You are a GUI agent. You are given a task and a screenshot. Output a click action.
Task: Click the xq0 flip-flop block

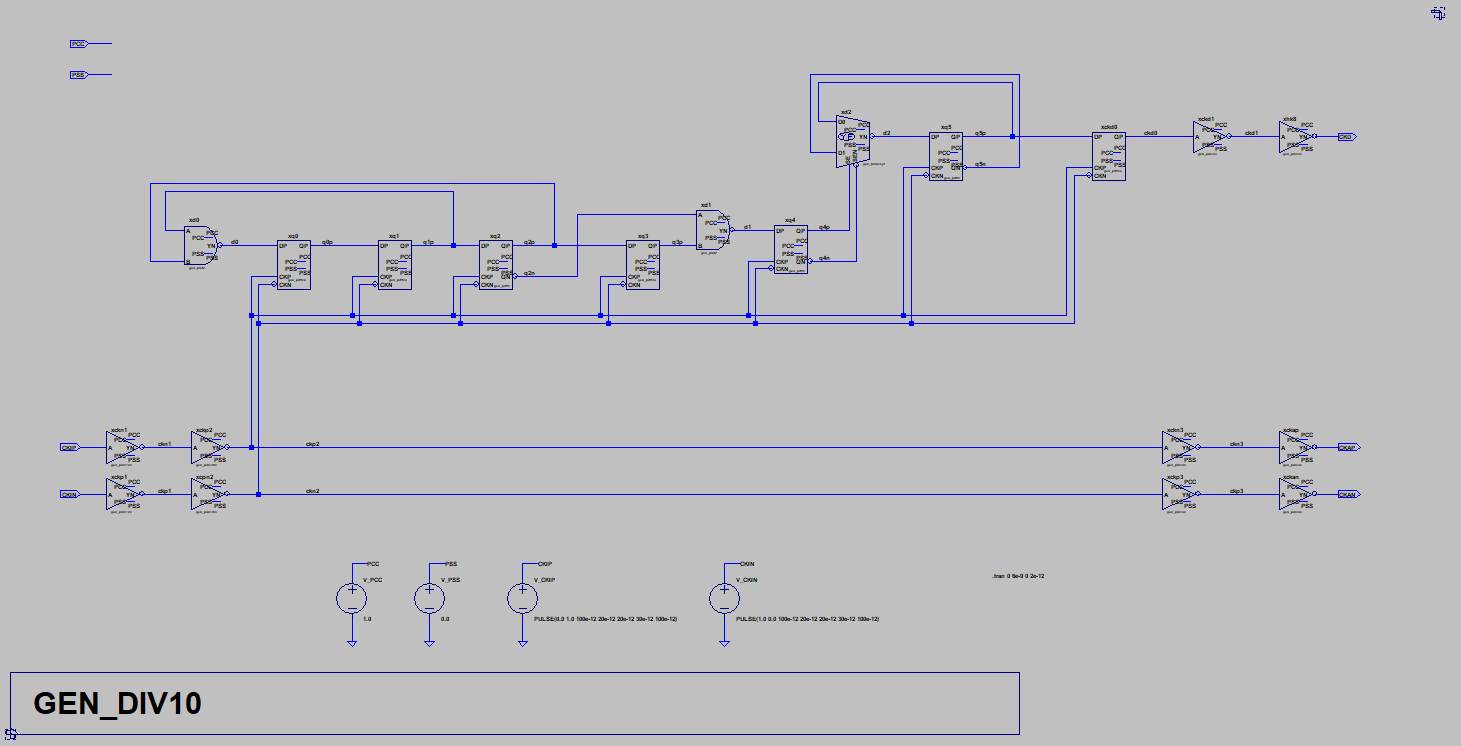294,265
